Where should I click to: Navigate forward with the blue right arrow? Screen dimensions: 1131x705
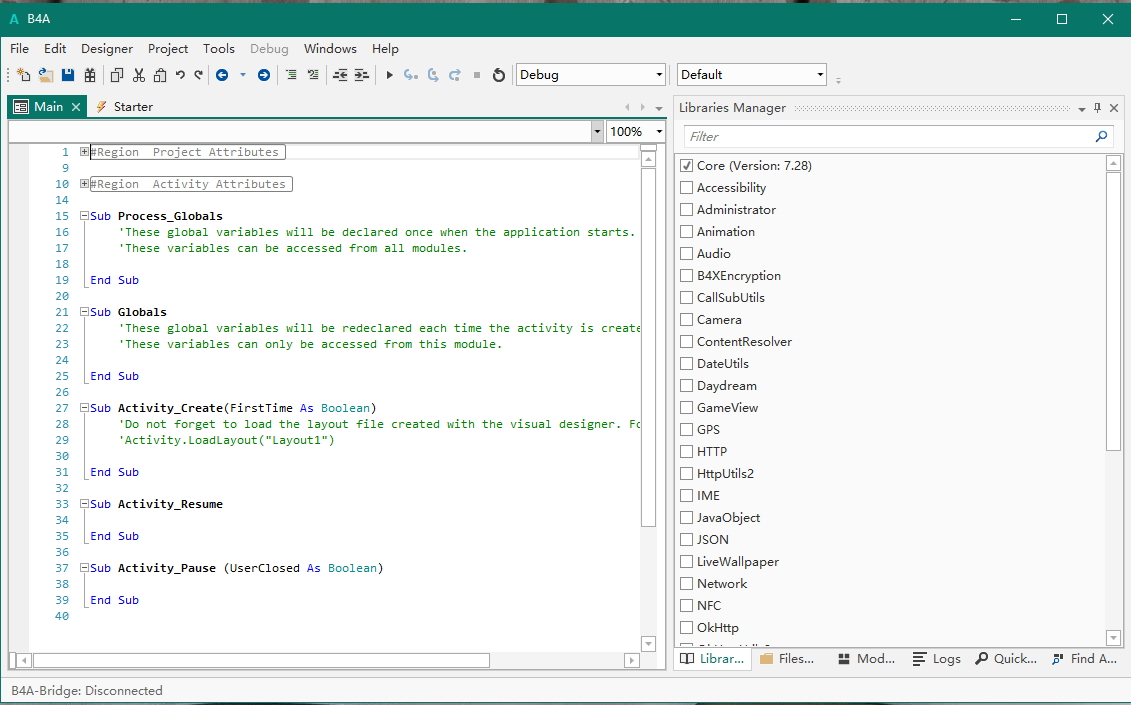264,75
